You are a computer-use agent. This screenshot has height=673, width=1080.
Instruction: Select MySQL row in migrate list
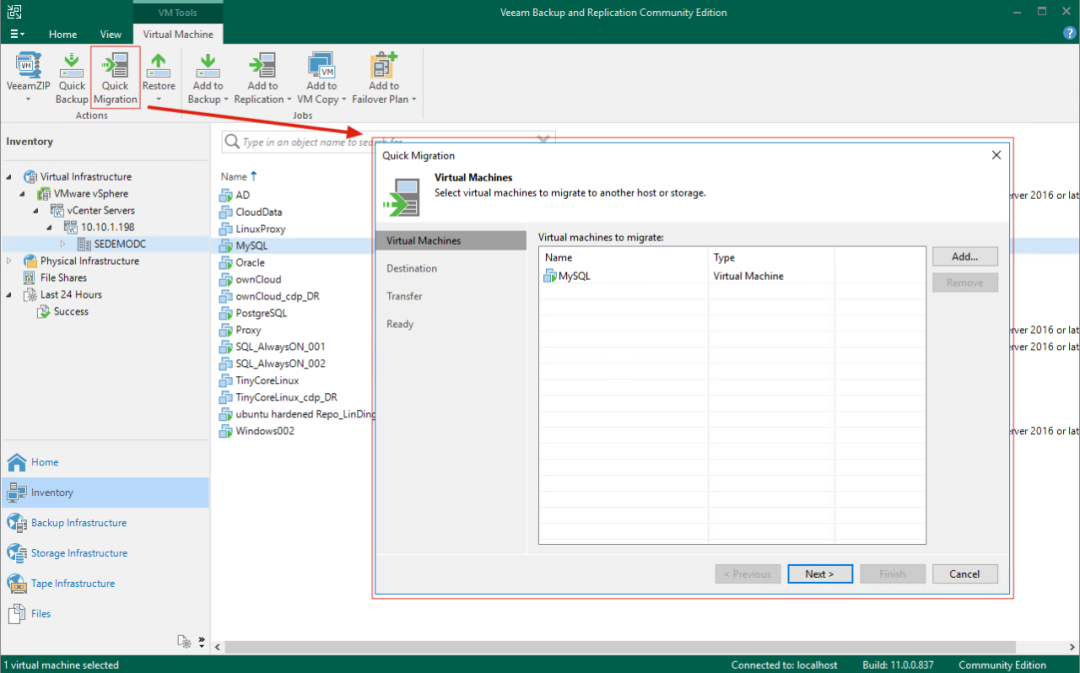[x=731, y=276]
